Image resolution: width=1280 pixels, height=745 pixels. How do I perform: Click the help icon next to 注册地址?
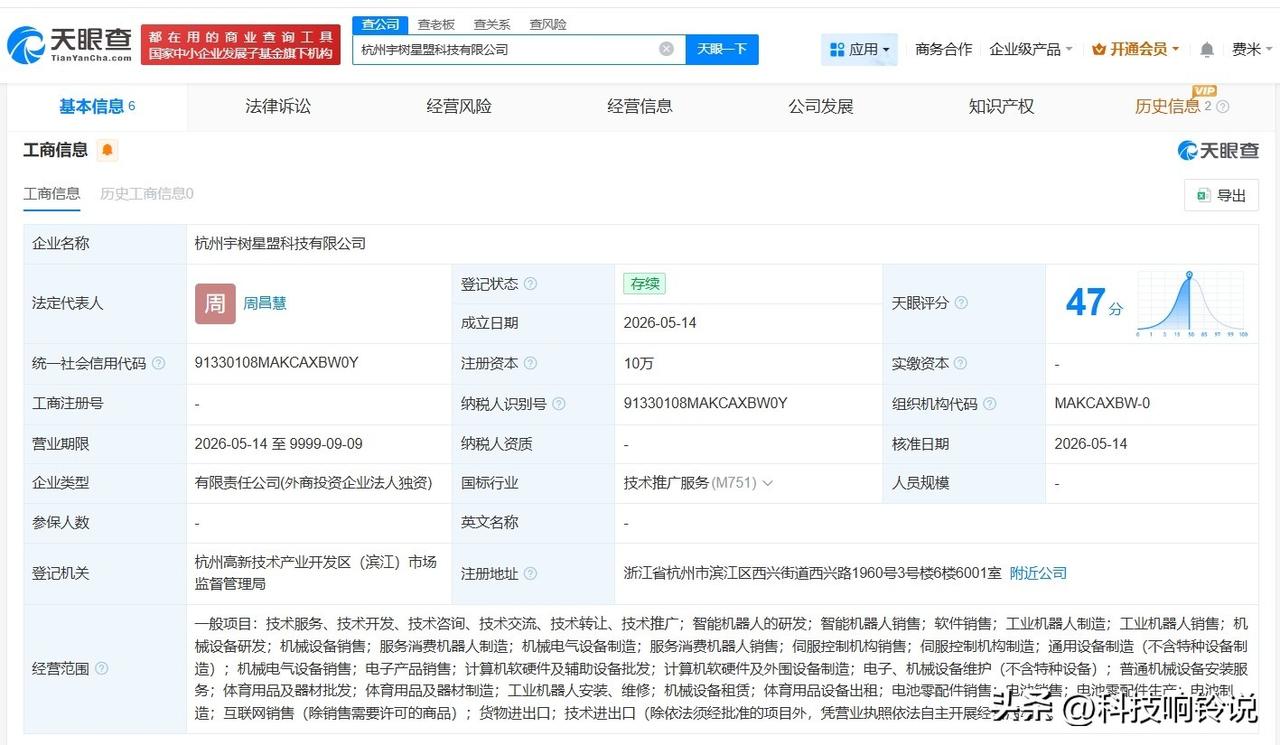point(531,574)
